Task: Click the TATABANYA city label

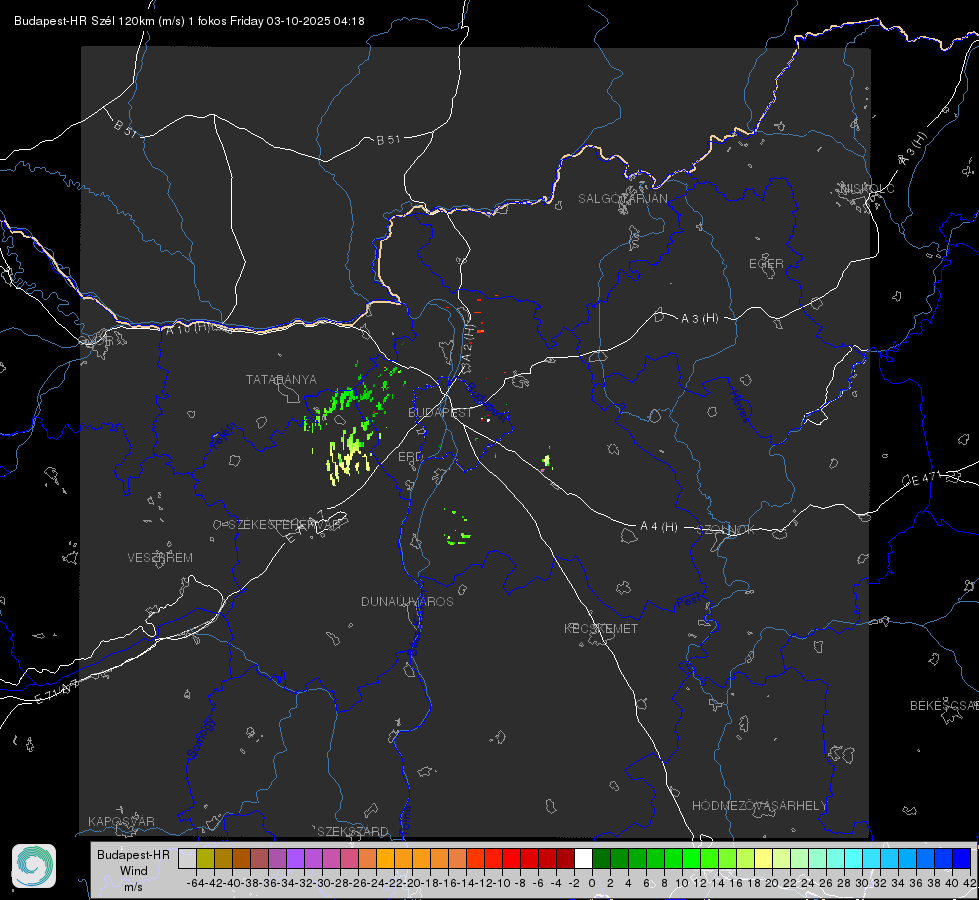Action: 281,380
